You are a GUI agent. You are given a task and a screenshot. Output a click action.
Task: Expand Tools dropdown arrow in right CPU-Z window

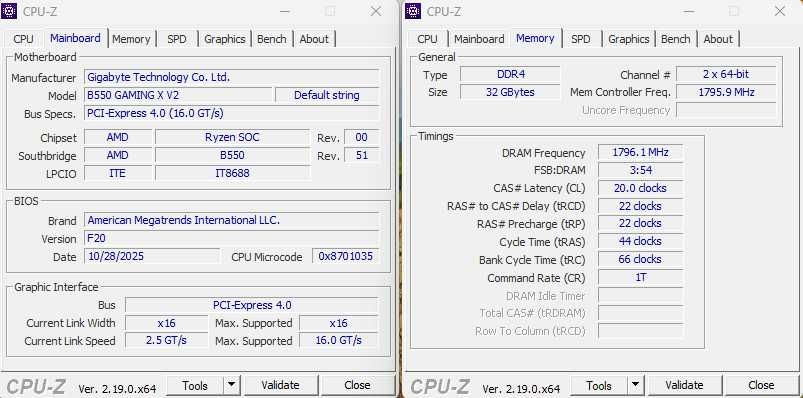[x=636, y=385]
